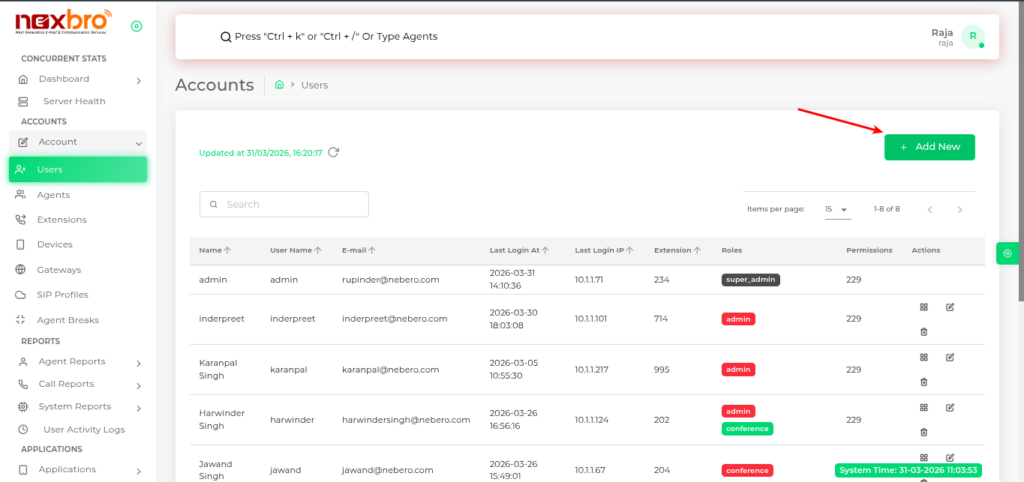Open the items per page dropdown

tap(837, 209)
